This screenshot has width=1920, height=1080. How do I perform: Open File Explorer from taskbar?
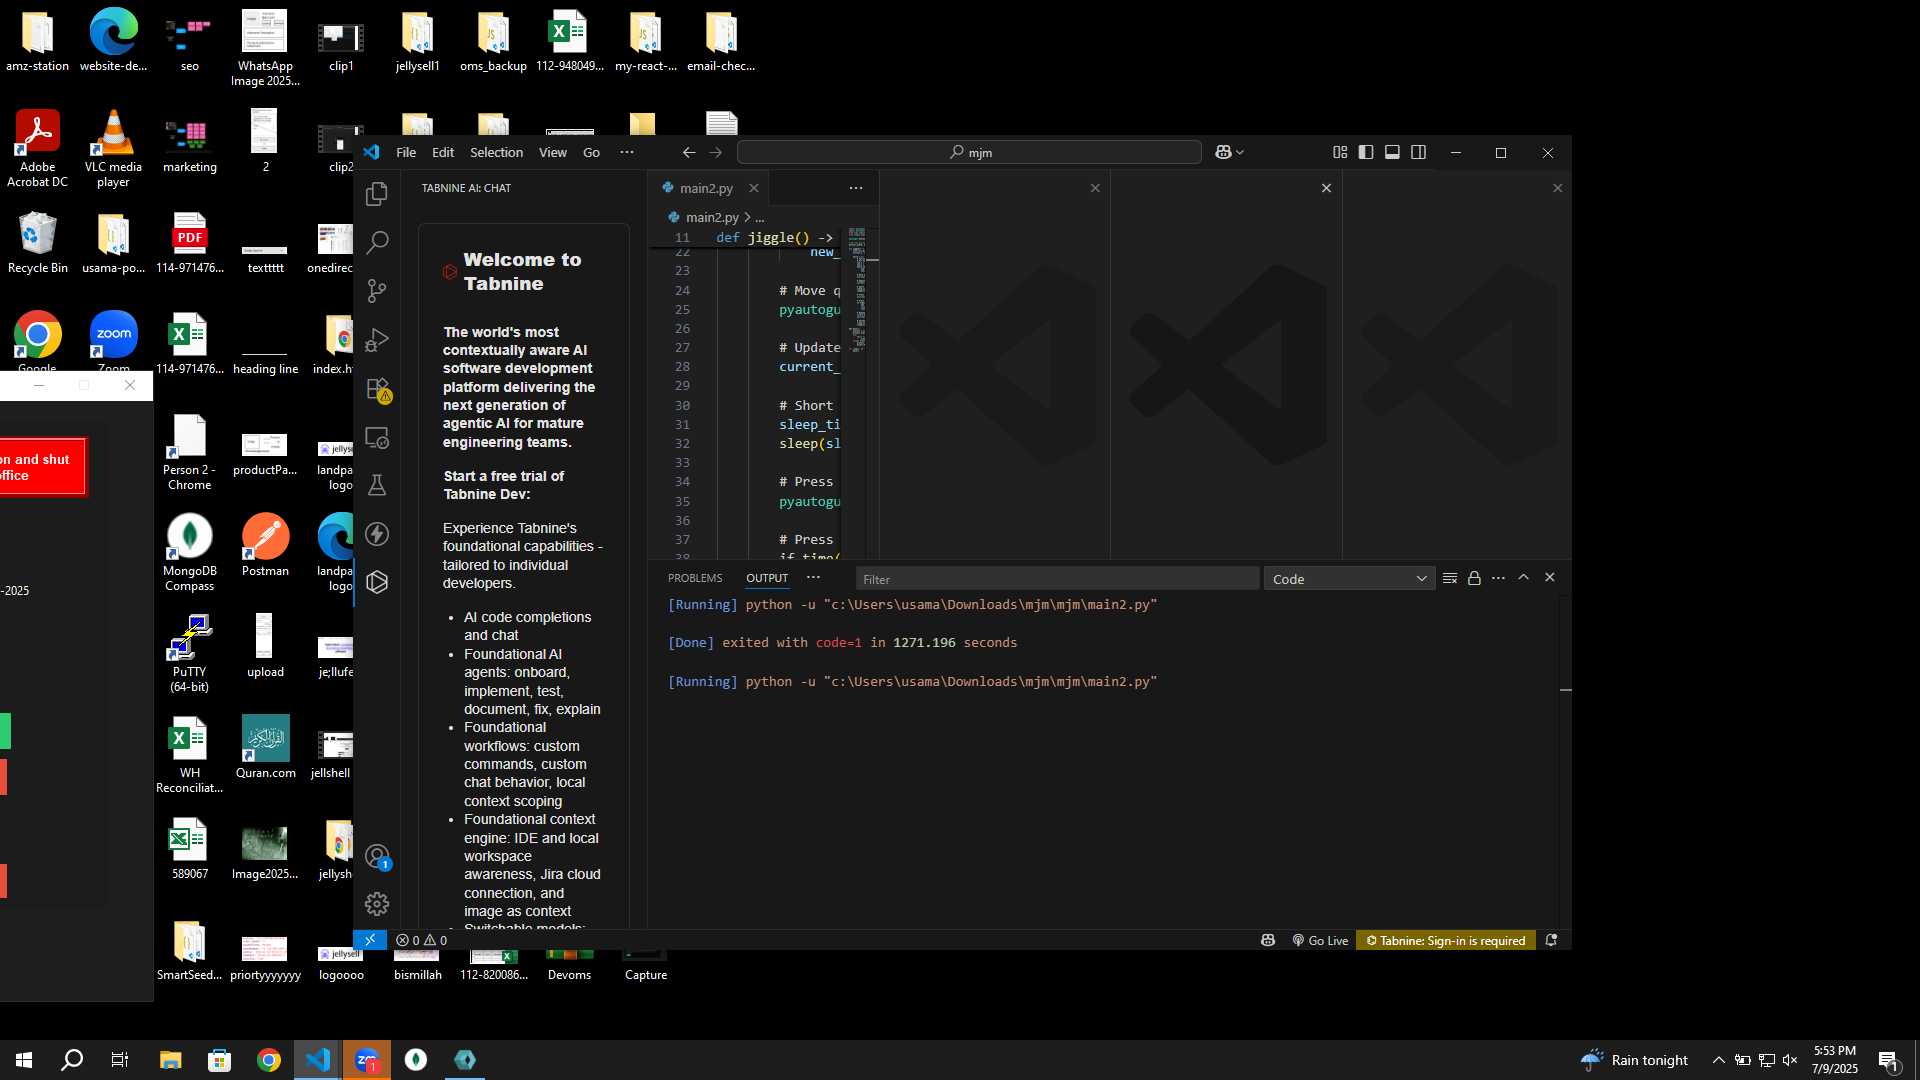(170, 1060)
